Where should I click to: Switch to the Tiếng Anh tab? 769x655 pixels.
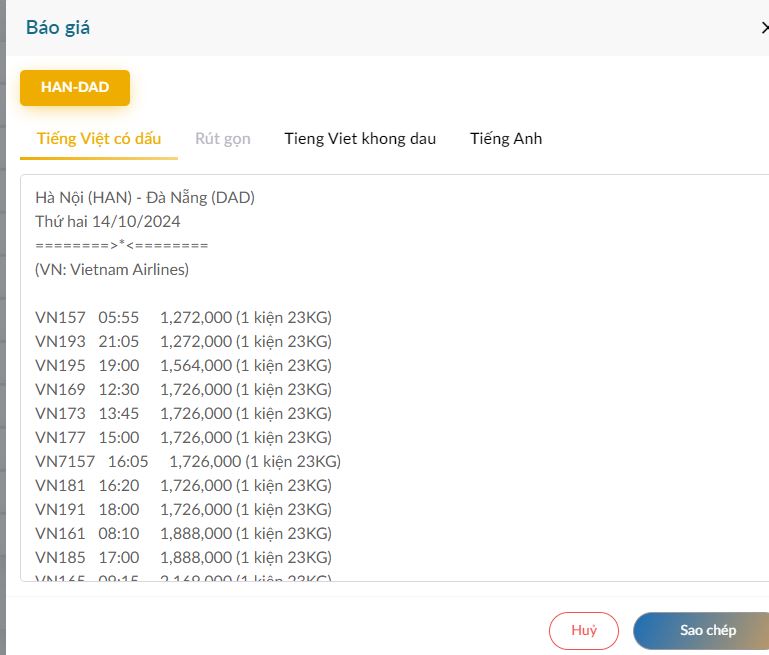[506, 138]
